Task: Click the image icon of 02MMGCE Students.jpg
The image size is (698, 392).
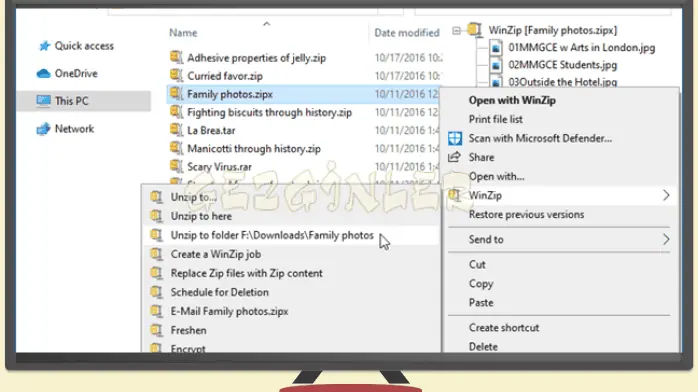Action: (x=495, y=65)
